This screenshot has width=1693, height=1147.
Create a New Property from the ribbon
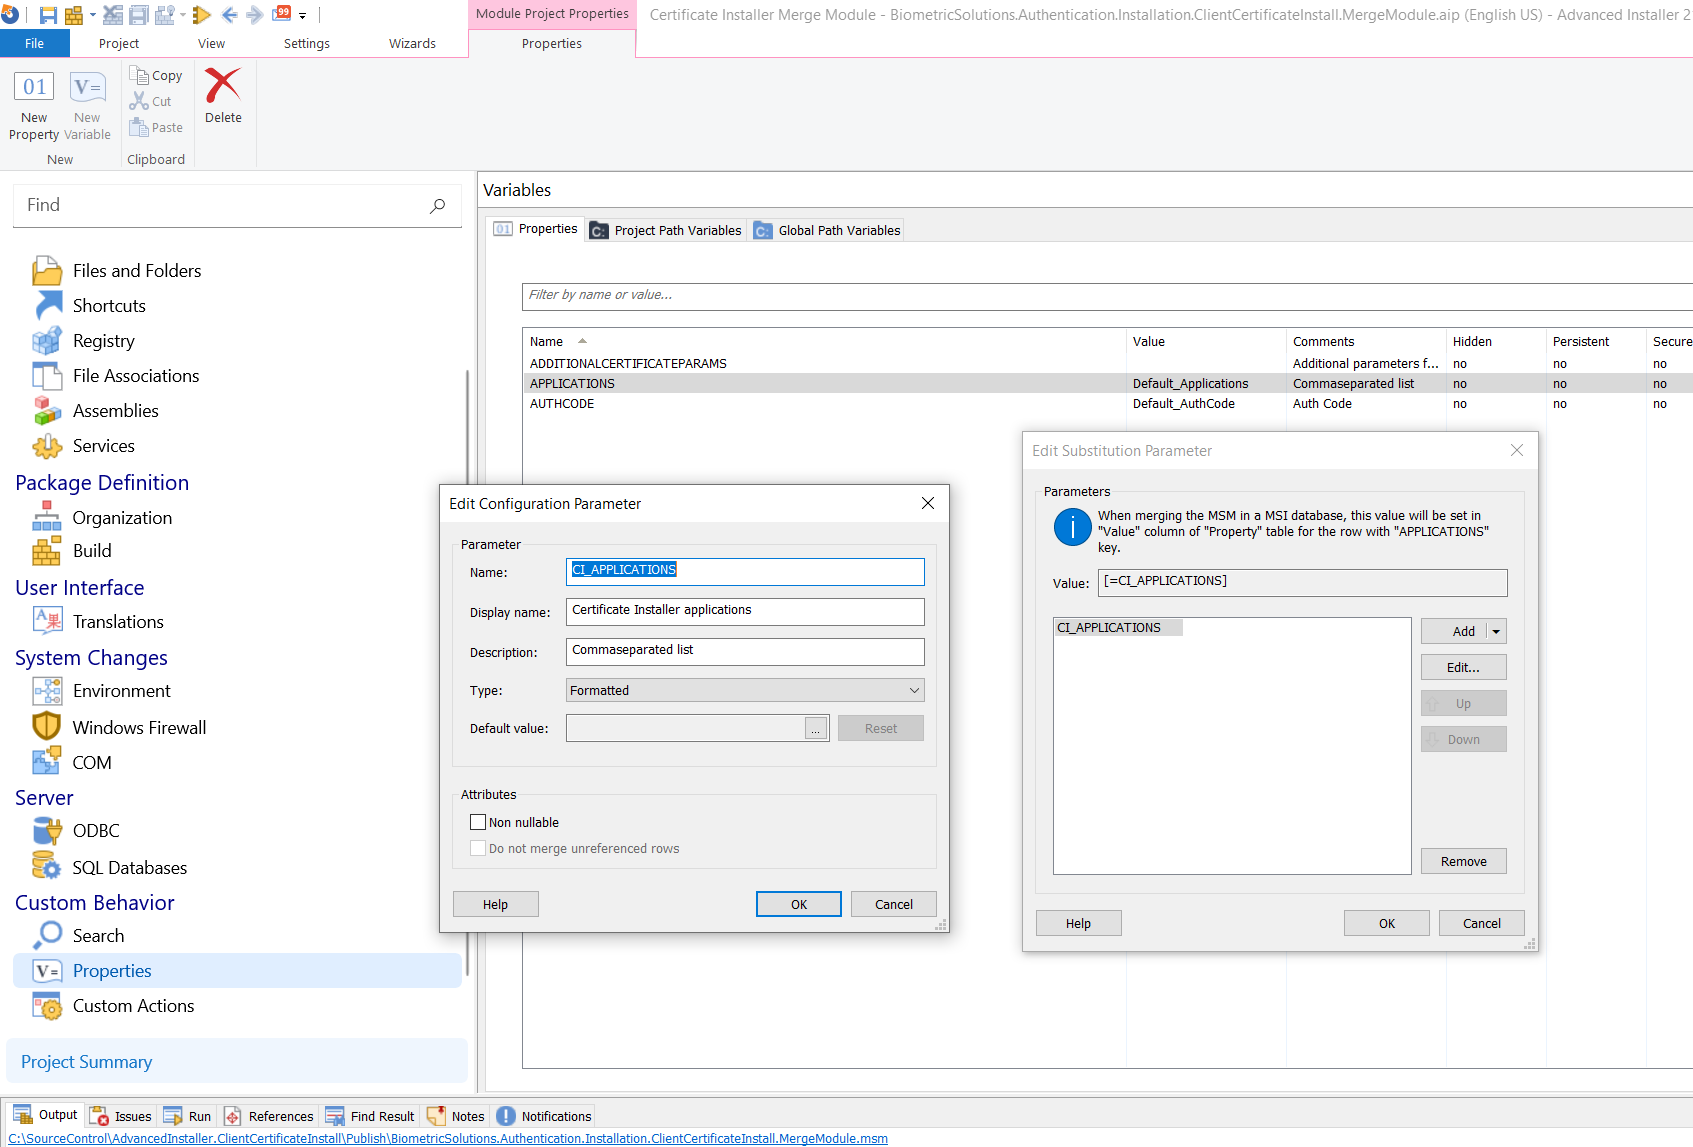click(x=33, y=103)
